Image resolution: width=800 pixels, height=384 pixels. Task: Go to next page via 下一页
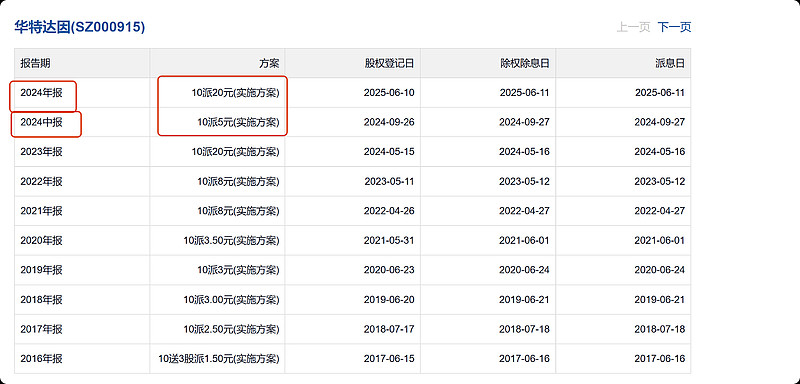pyautogui.click(x=674, y=27)
